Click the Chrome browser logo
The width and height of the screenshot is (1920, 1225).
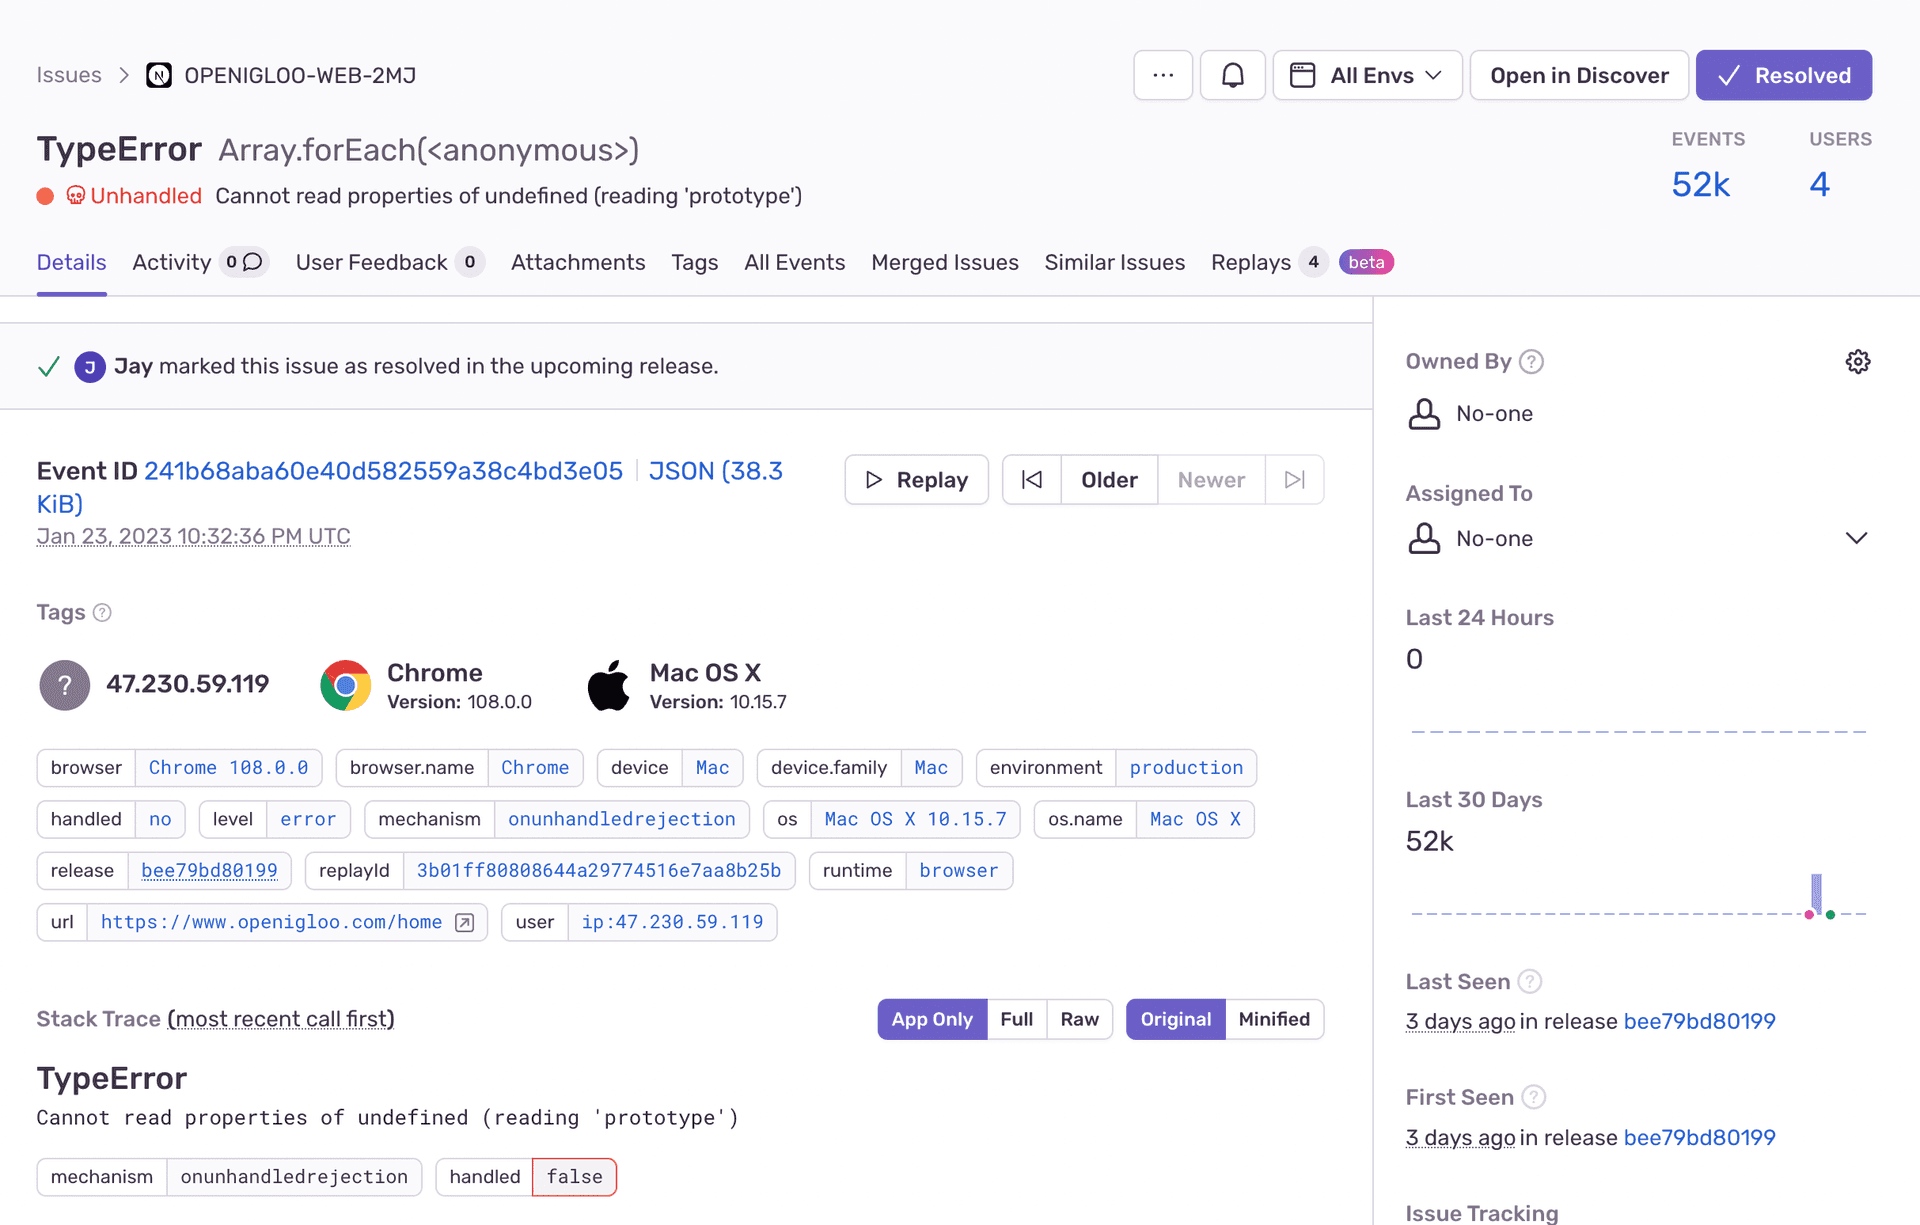coord(346,685)
